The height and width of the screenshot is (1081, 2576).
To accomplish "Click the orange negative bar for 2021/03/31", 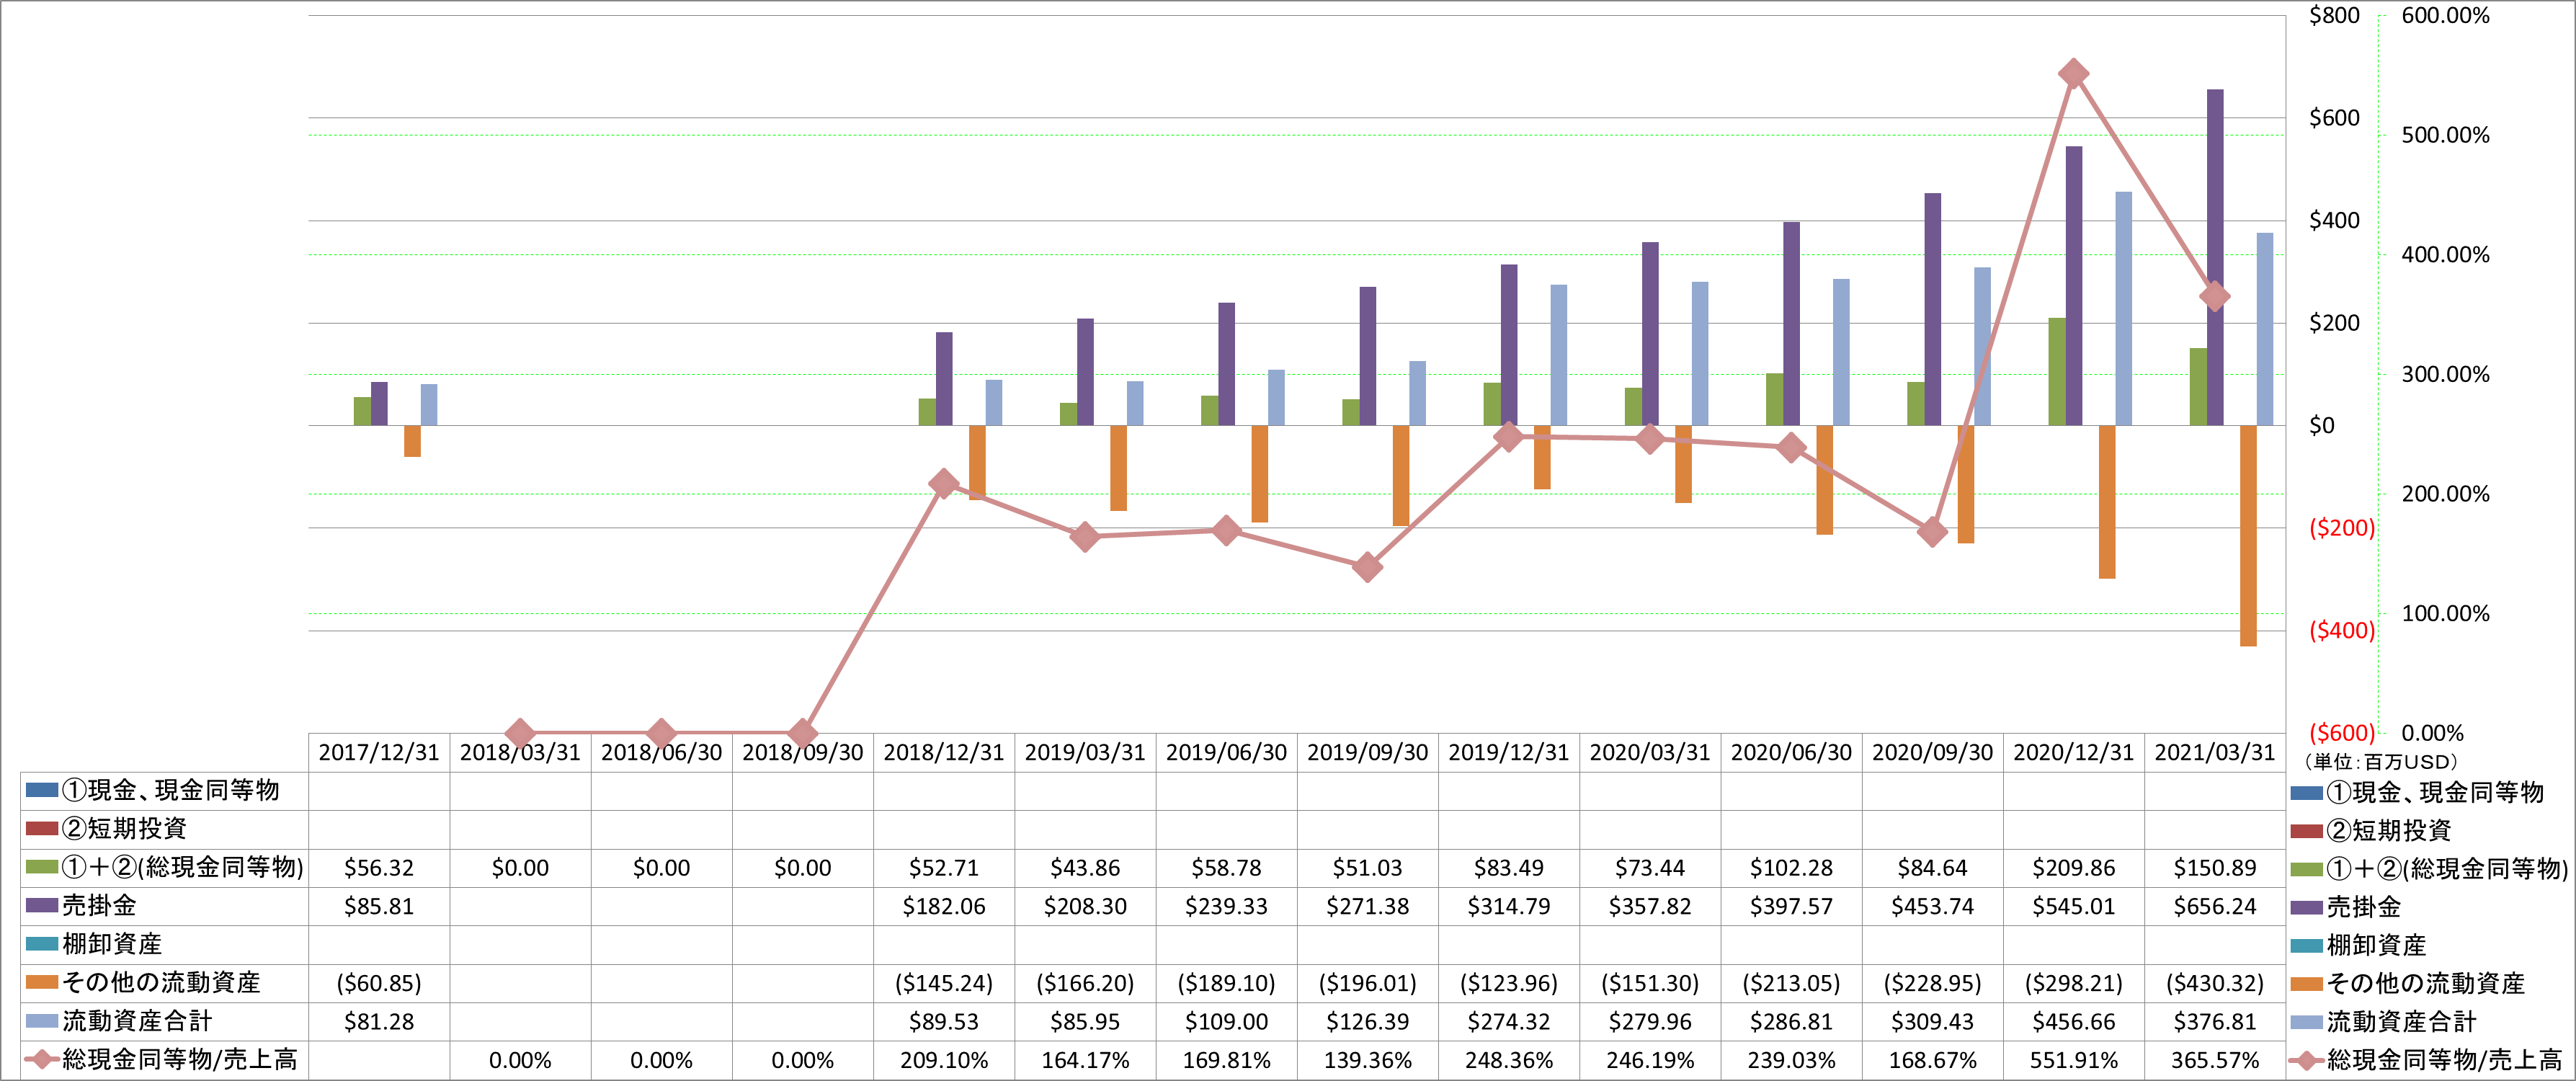I will coord(2248,536).
